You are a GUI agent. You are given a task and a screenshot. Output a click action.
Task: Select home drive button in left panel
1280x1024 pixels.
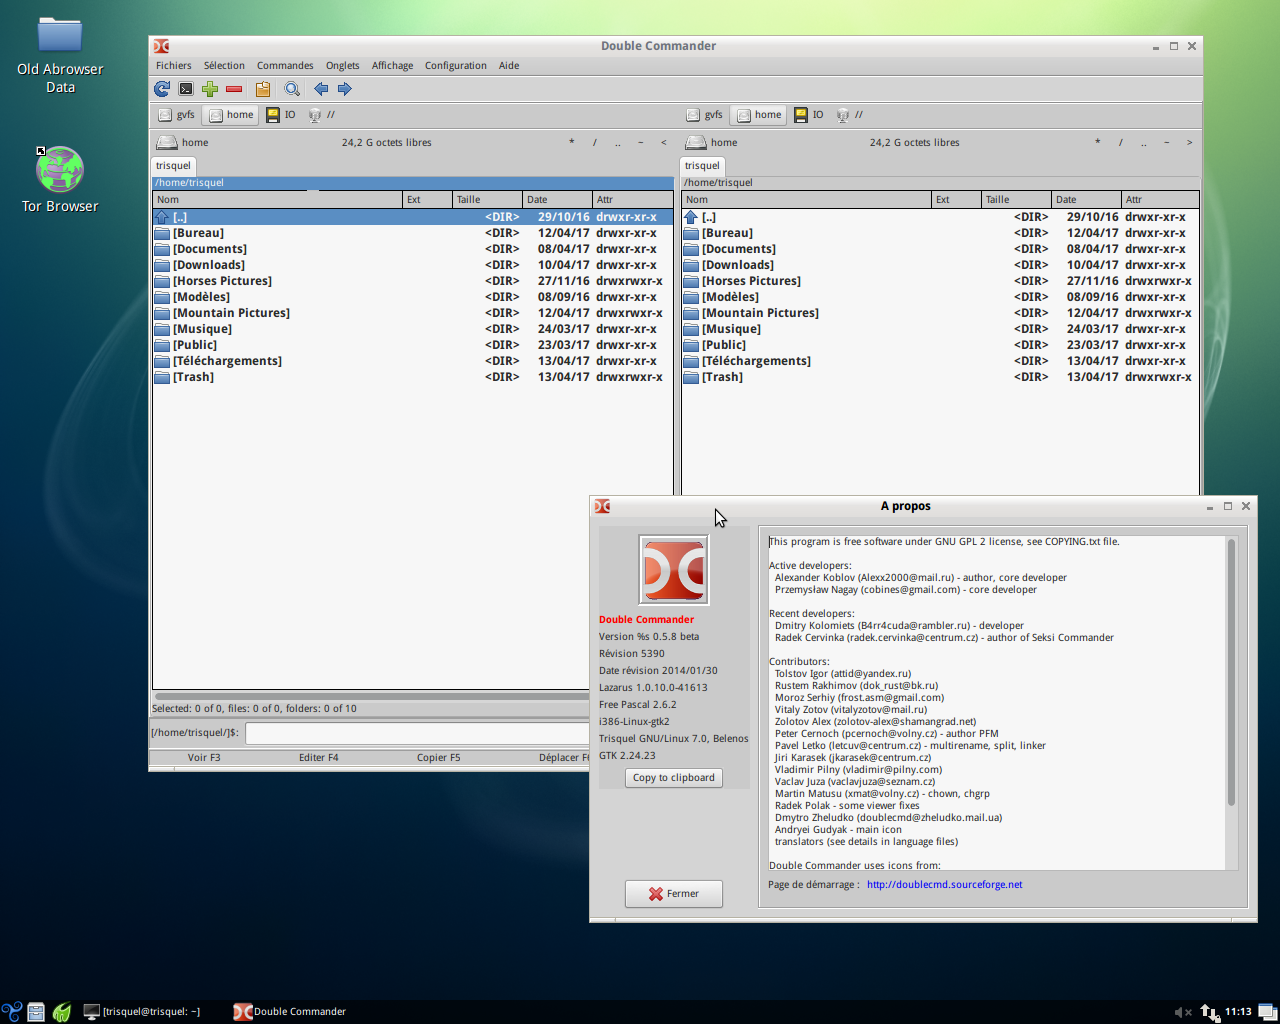point(231,115)
